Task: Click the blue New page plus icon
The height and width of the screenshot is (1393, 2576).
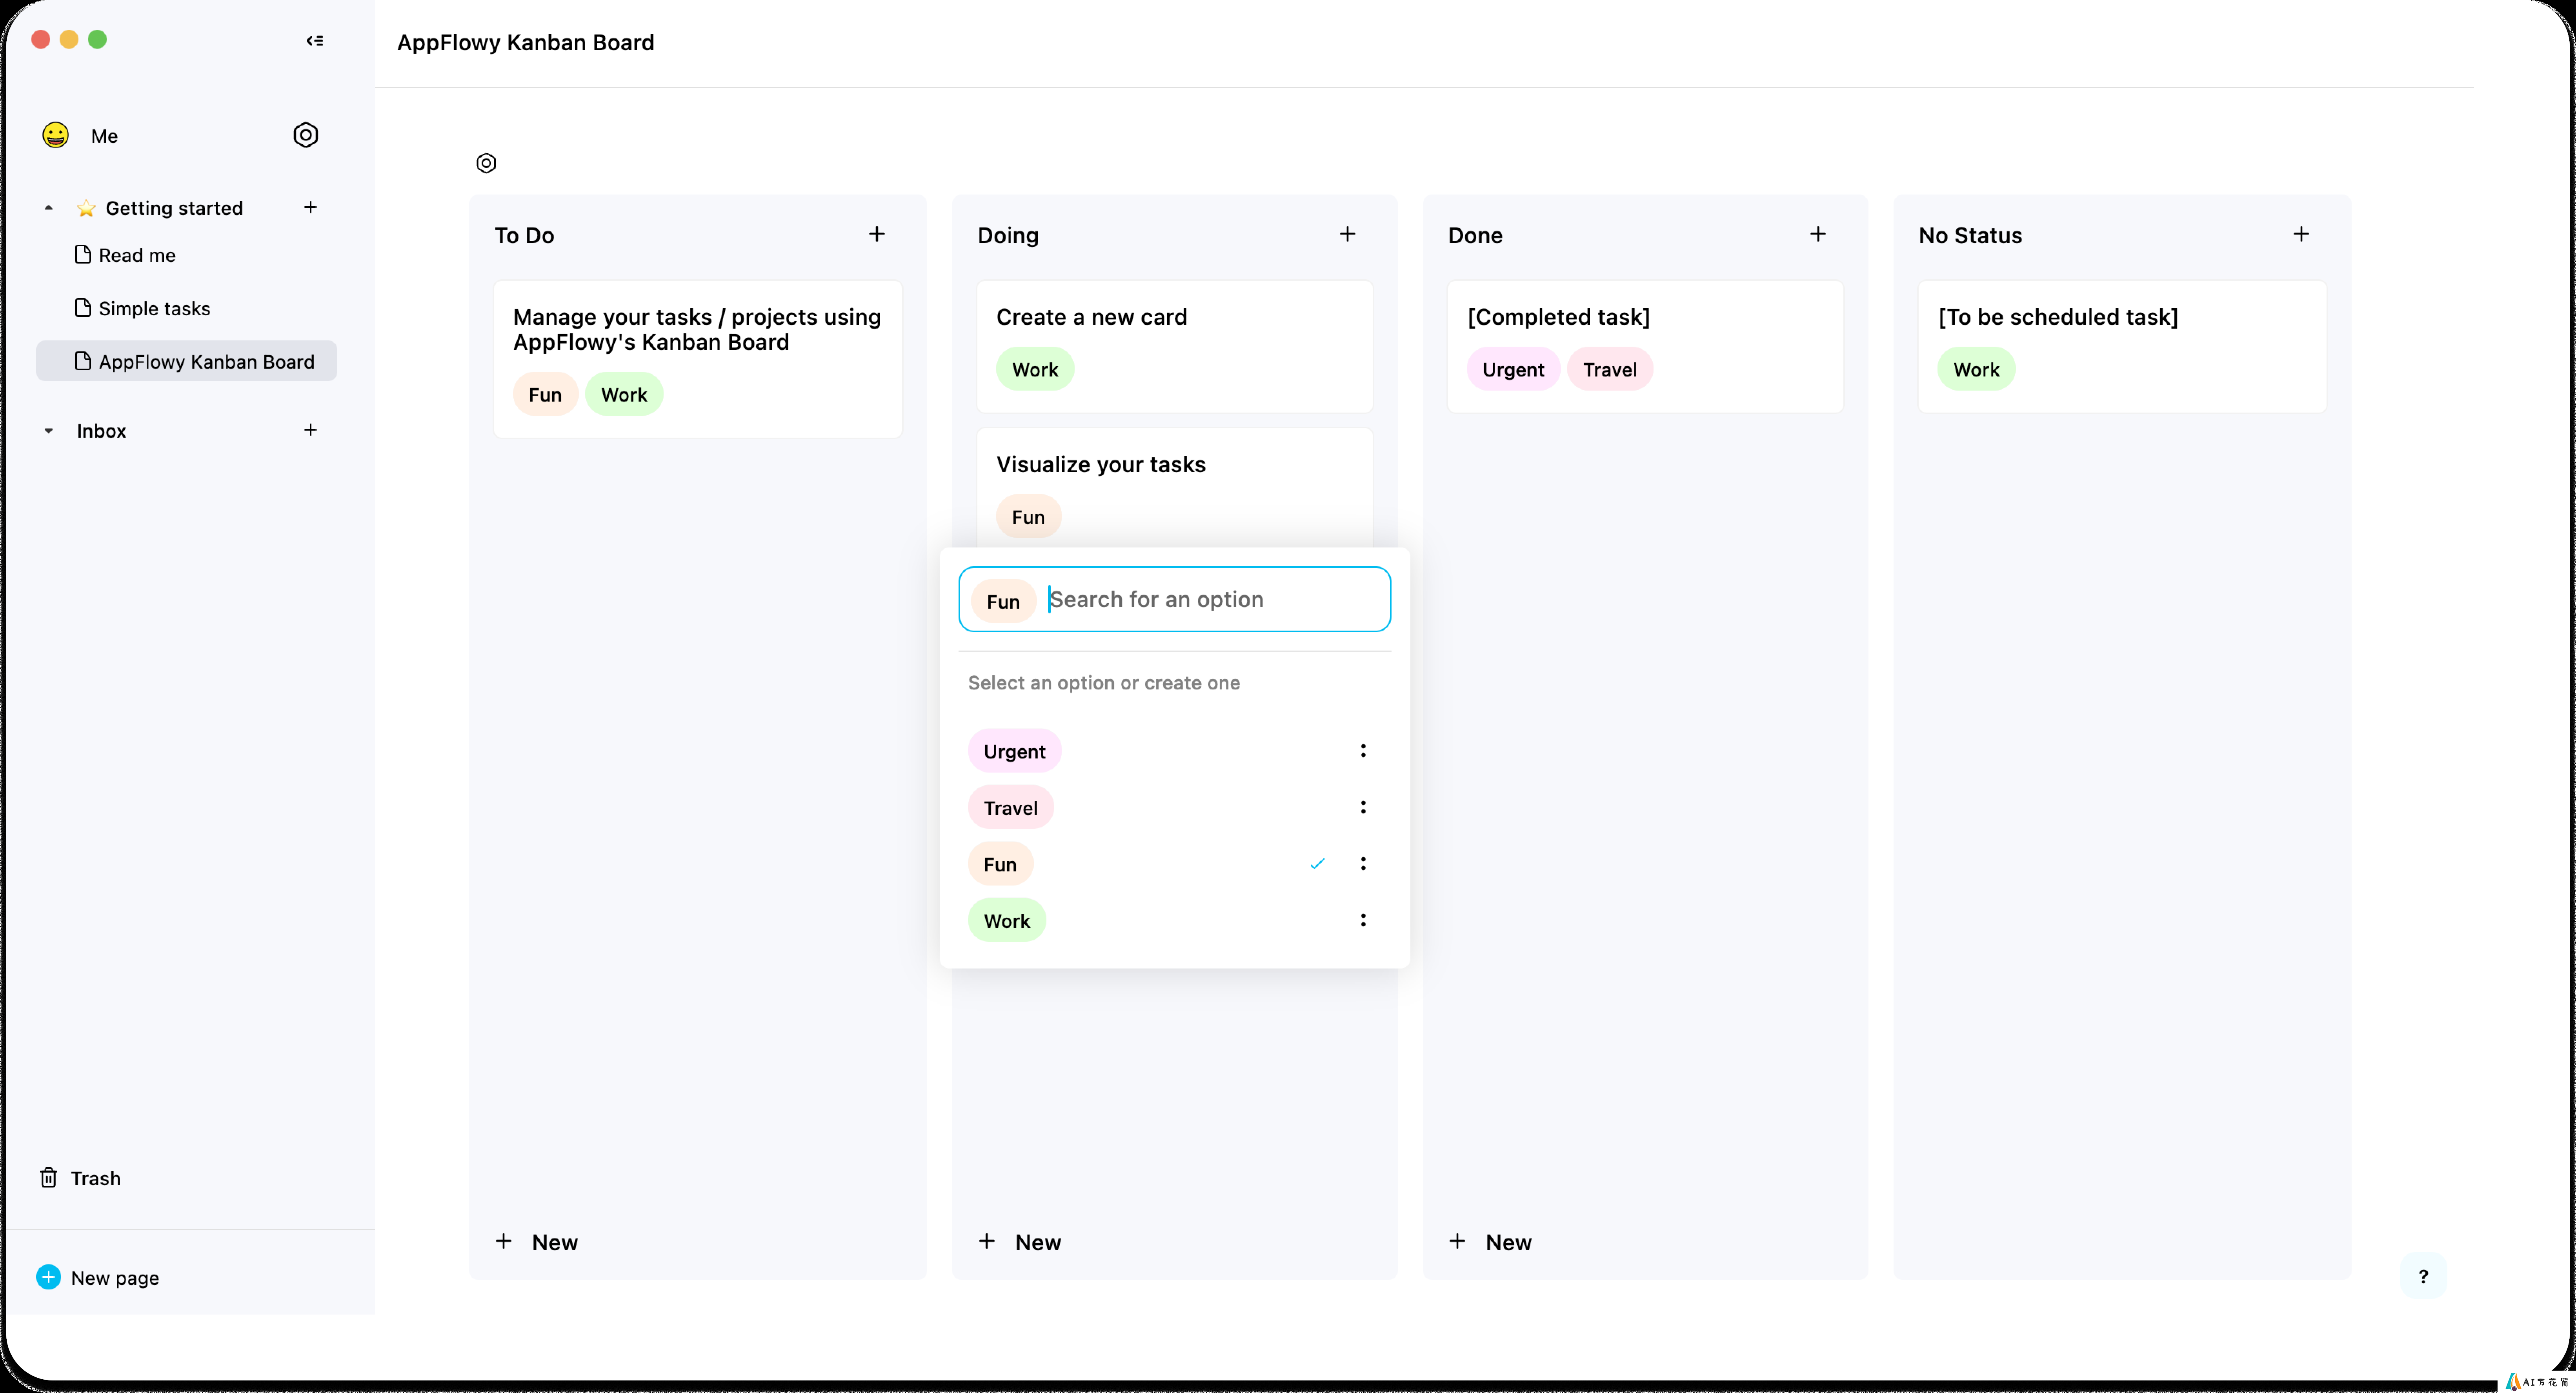Action: click(x=48, y=1277)
